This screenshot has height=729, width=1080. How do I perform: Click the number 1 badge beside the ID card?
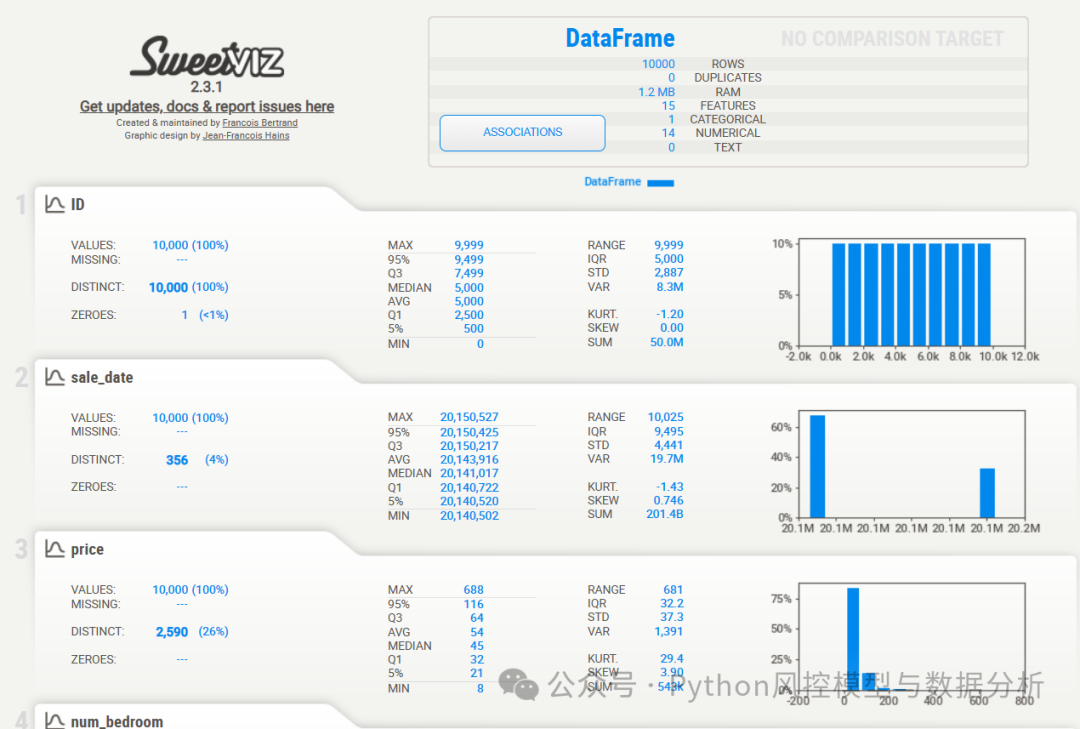[18, 204]
